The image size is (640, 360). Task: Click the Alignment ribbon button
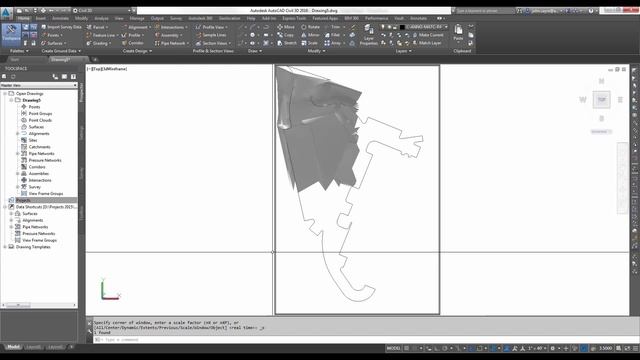(136, 27)
